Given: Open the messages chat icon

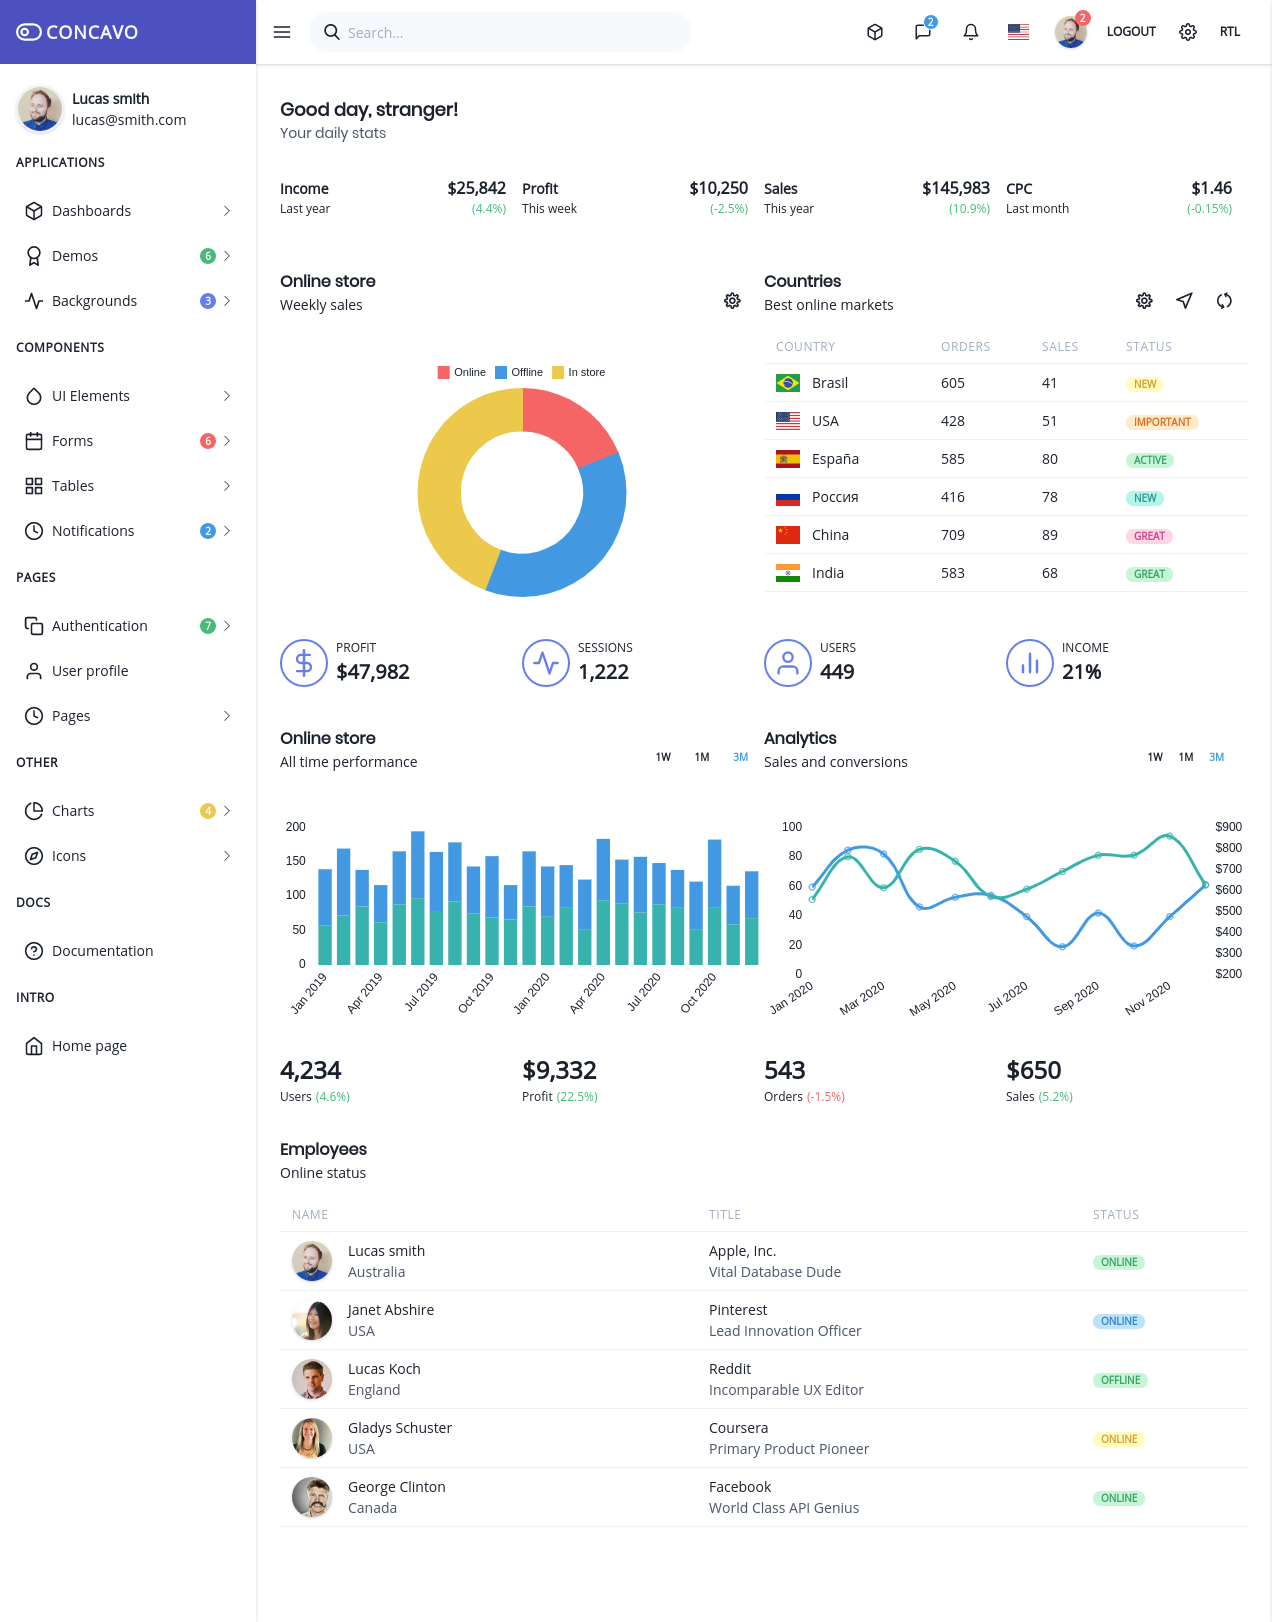Looking at the screenshot, I should coord(923,32).
